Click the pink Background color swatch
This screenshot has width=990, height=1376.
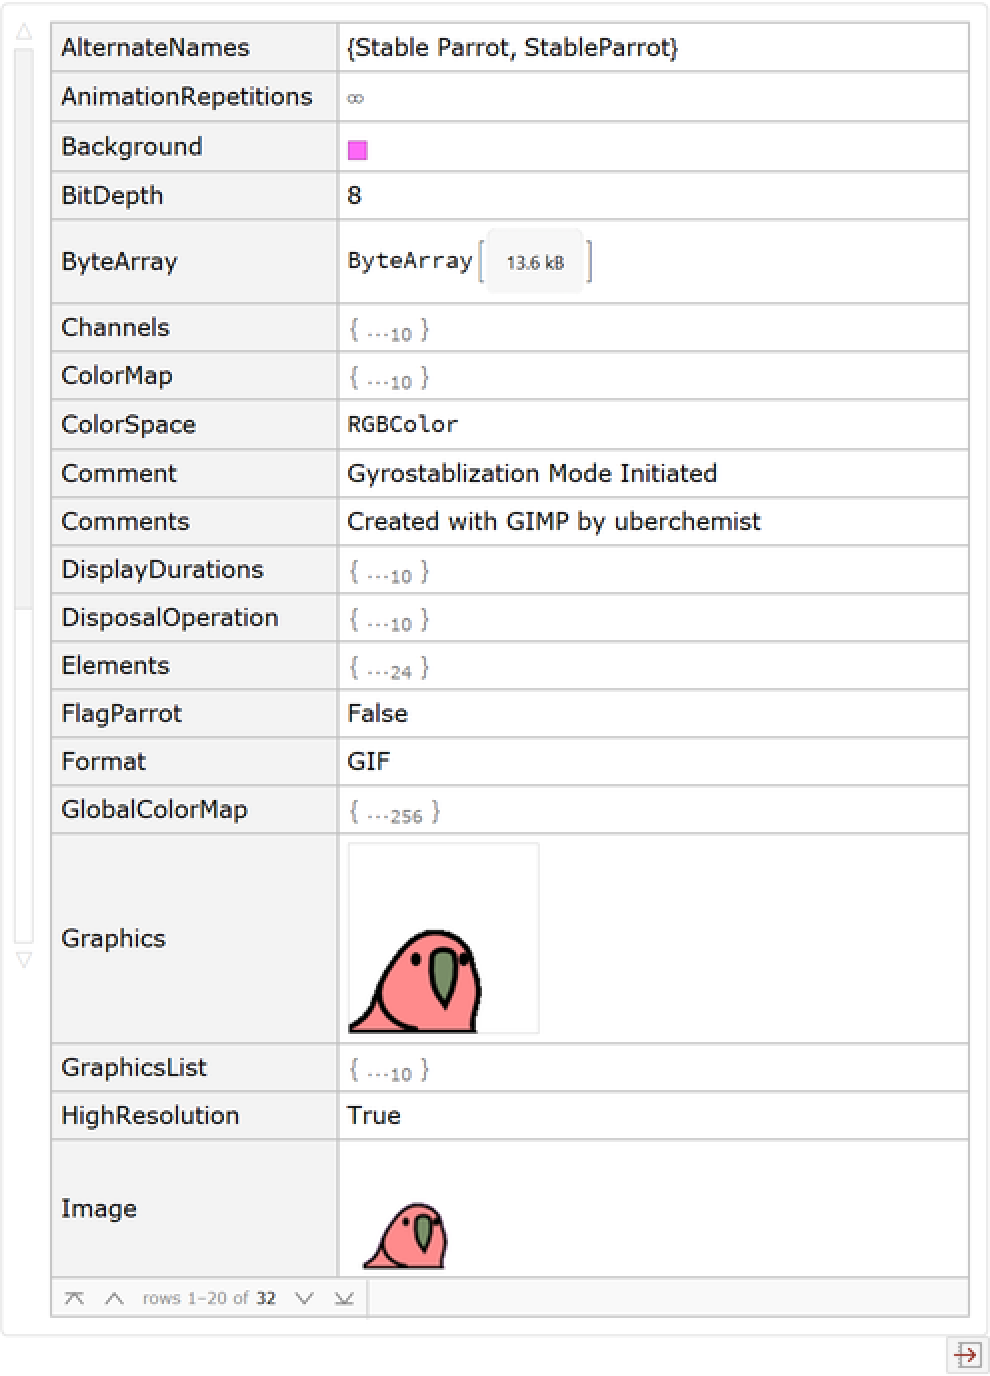click(357, 150)
